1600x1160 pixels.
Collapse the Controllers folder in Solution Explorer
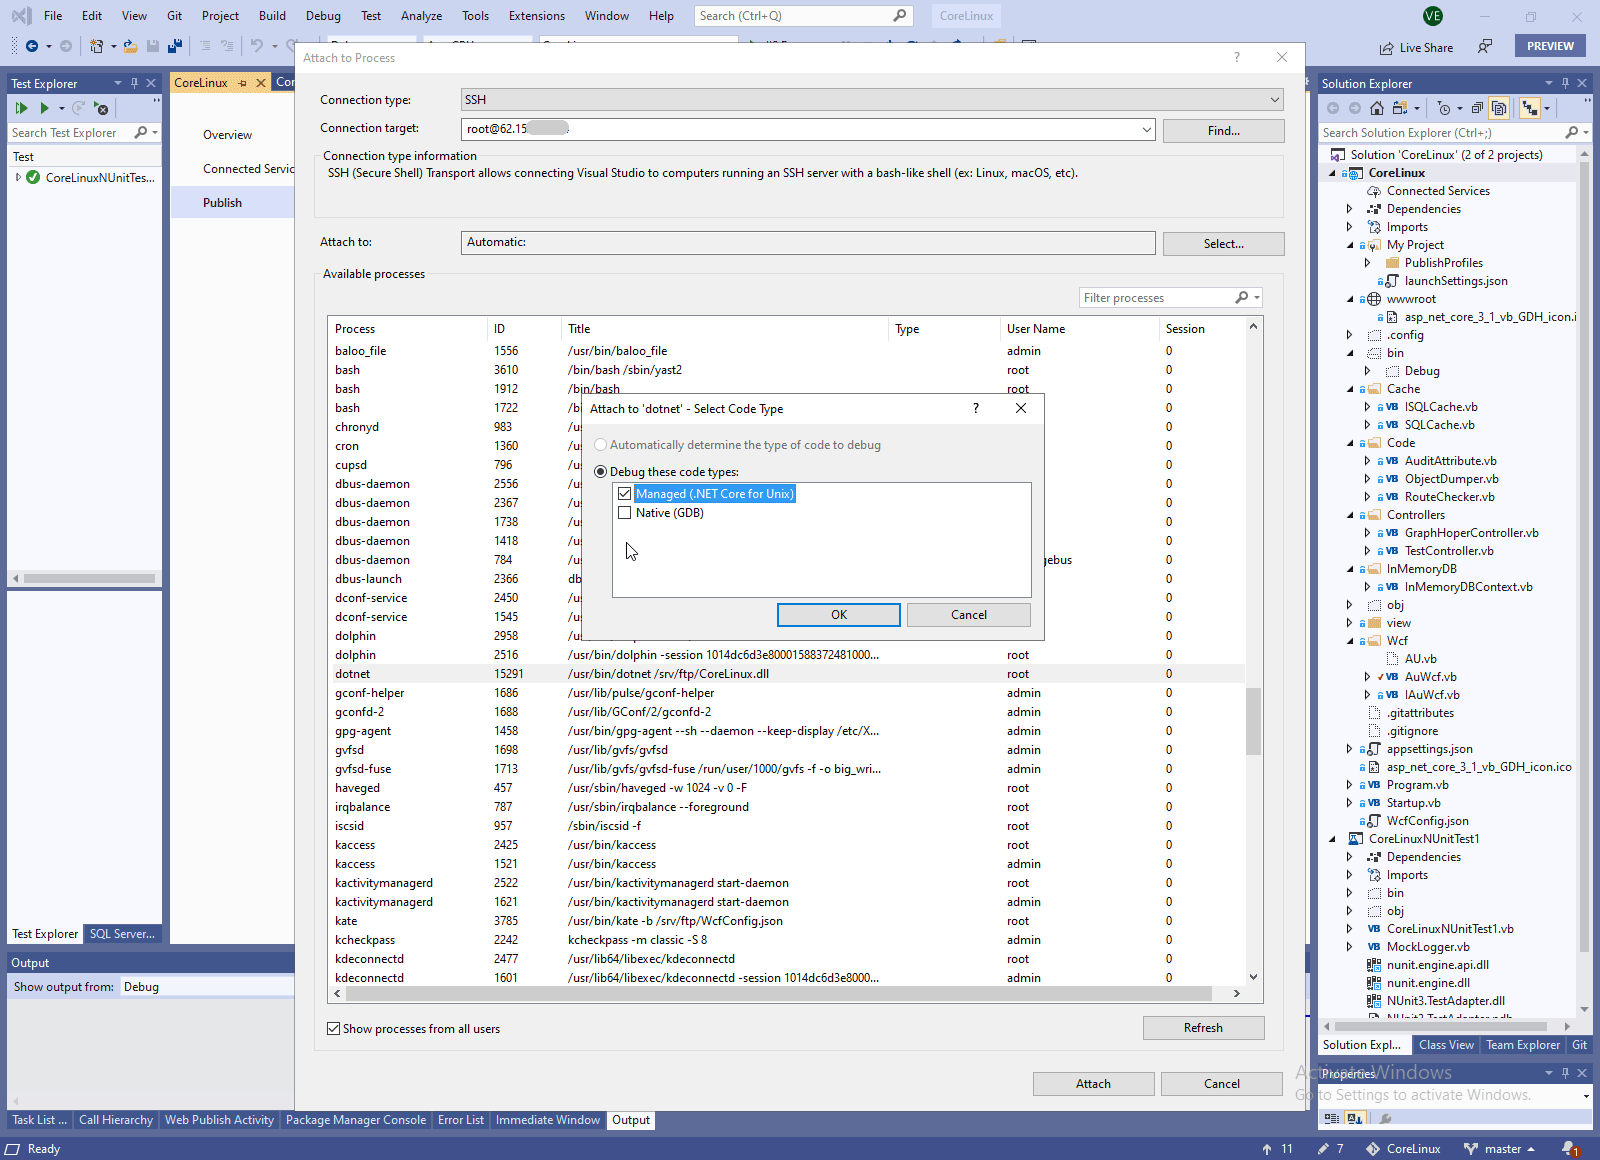(x=1349, y=515)
